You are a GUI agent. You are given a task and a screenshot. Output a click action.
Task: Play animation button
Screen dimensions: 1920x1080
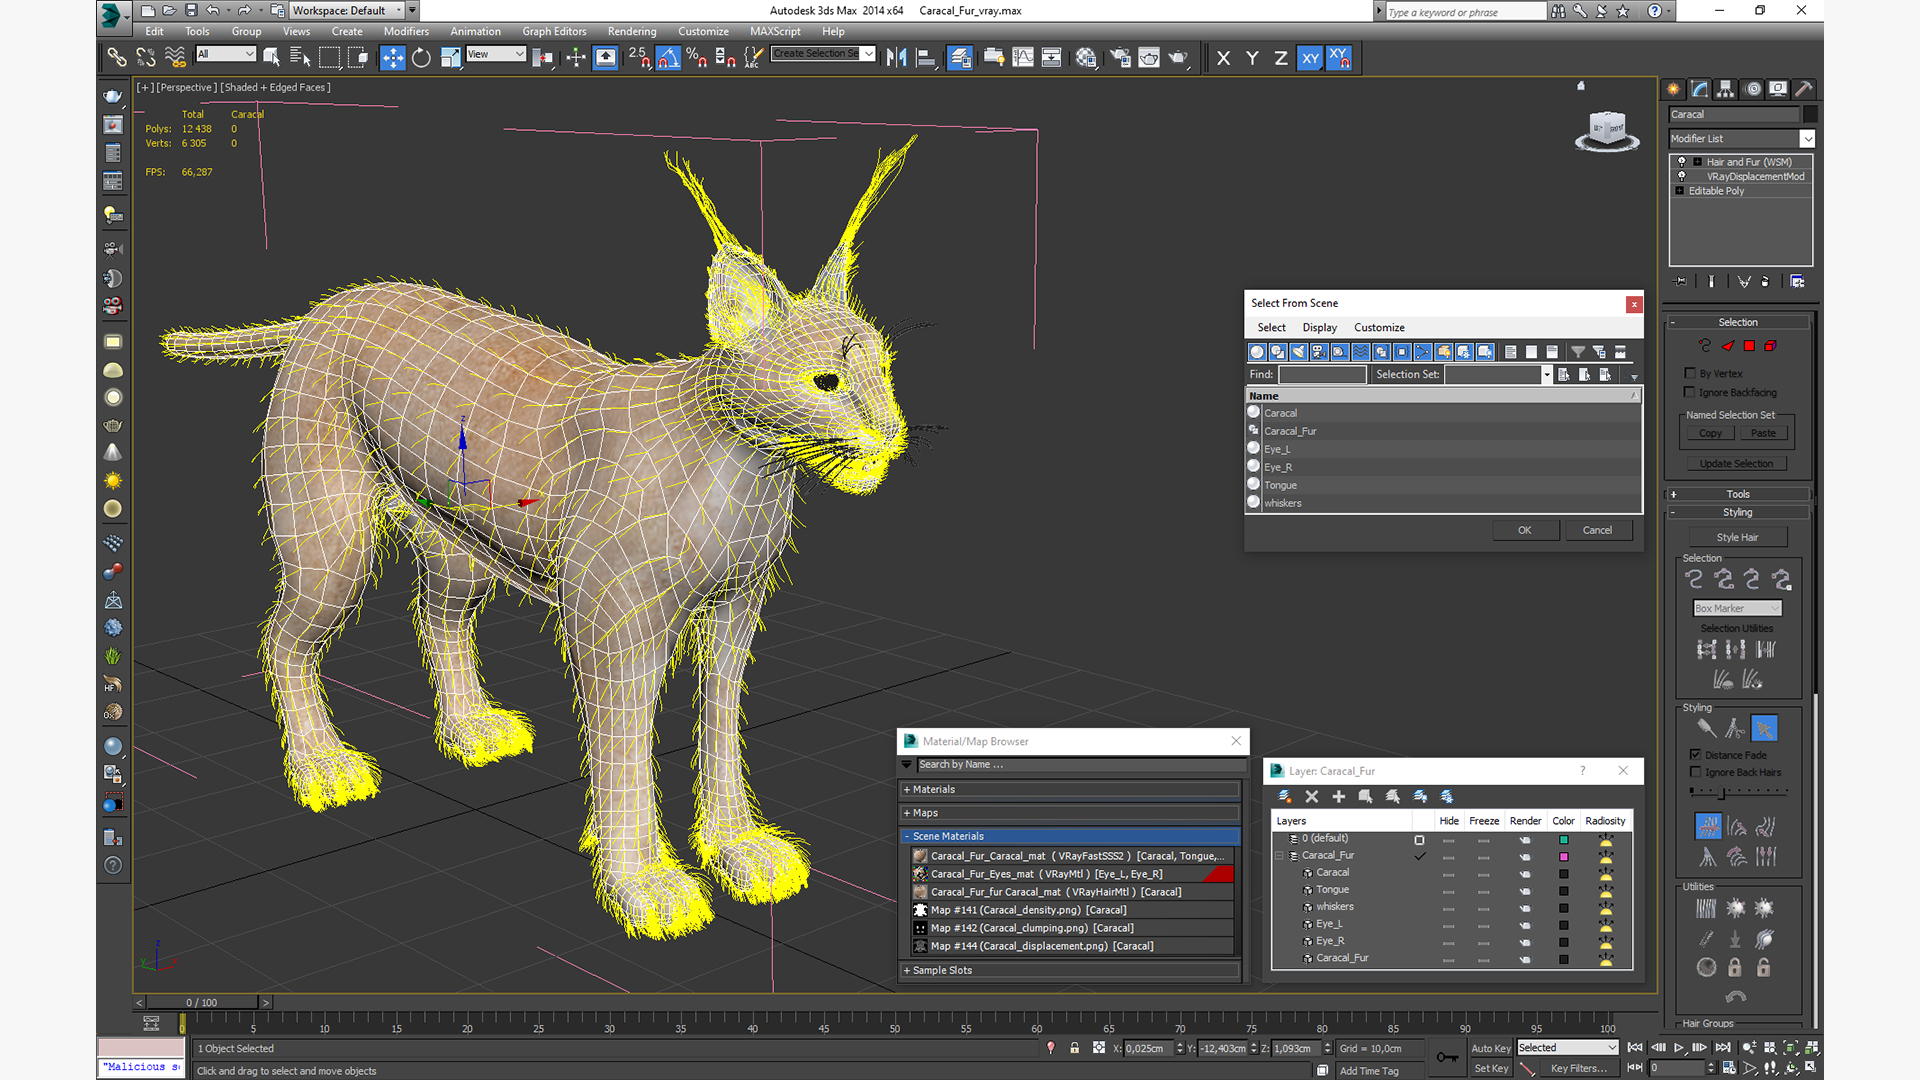1679,1048
